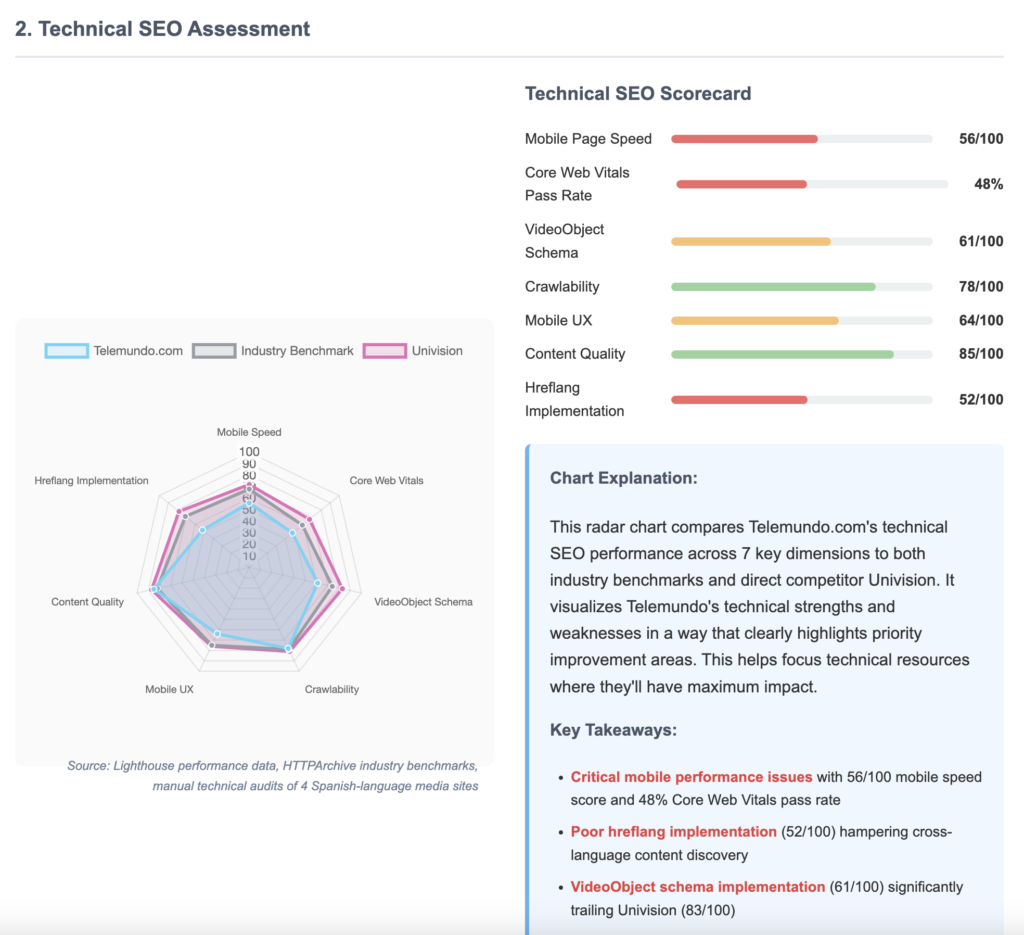Image resolution: width=1024 pixels, height=935 pixels.
Task: Select the Crawlability green progress bar
Action: pyautogui.click(x=773, y=287)
